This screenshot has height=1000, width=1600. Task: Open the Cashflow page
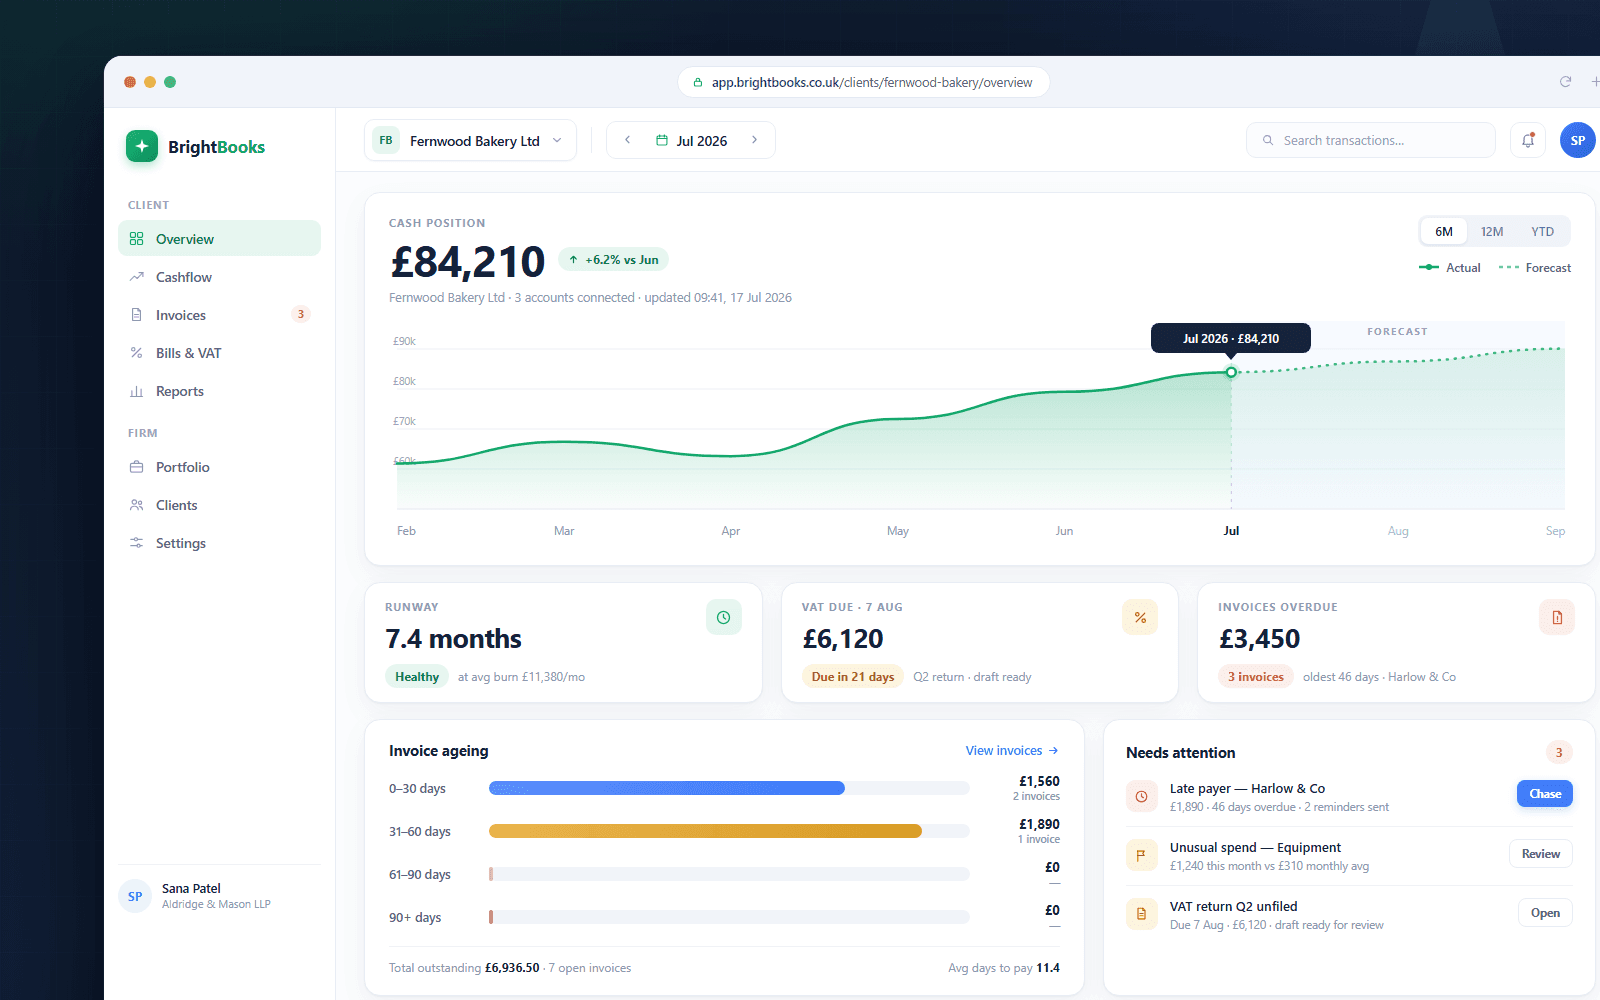[219, 277]
